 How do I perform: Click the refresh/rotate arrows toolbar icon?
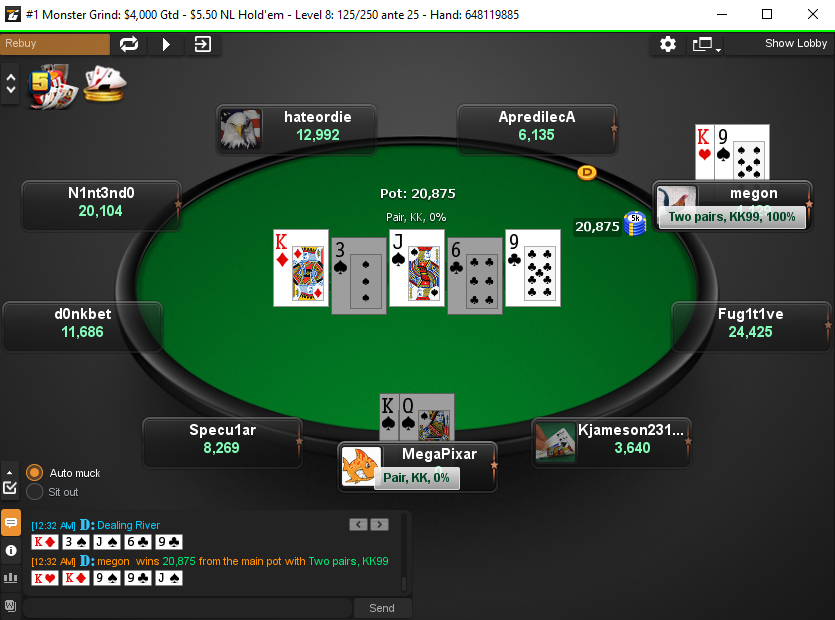(129, 44)
